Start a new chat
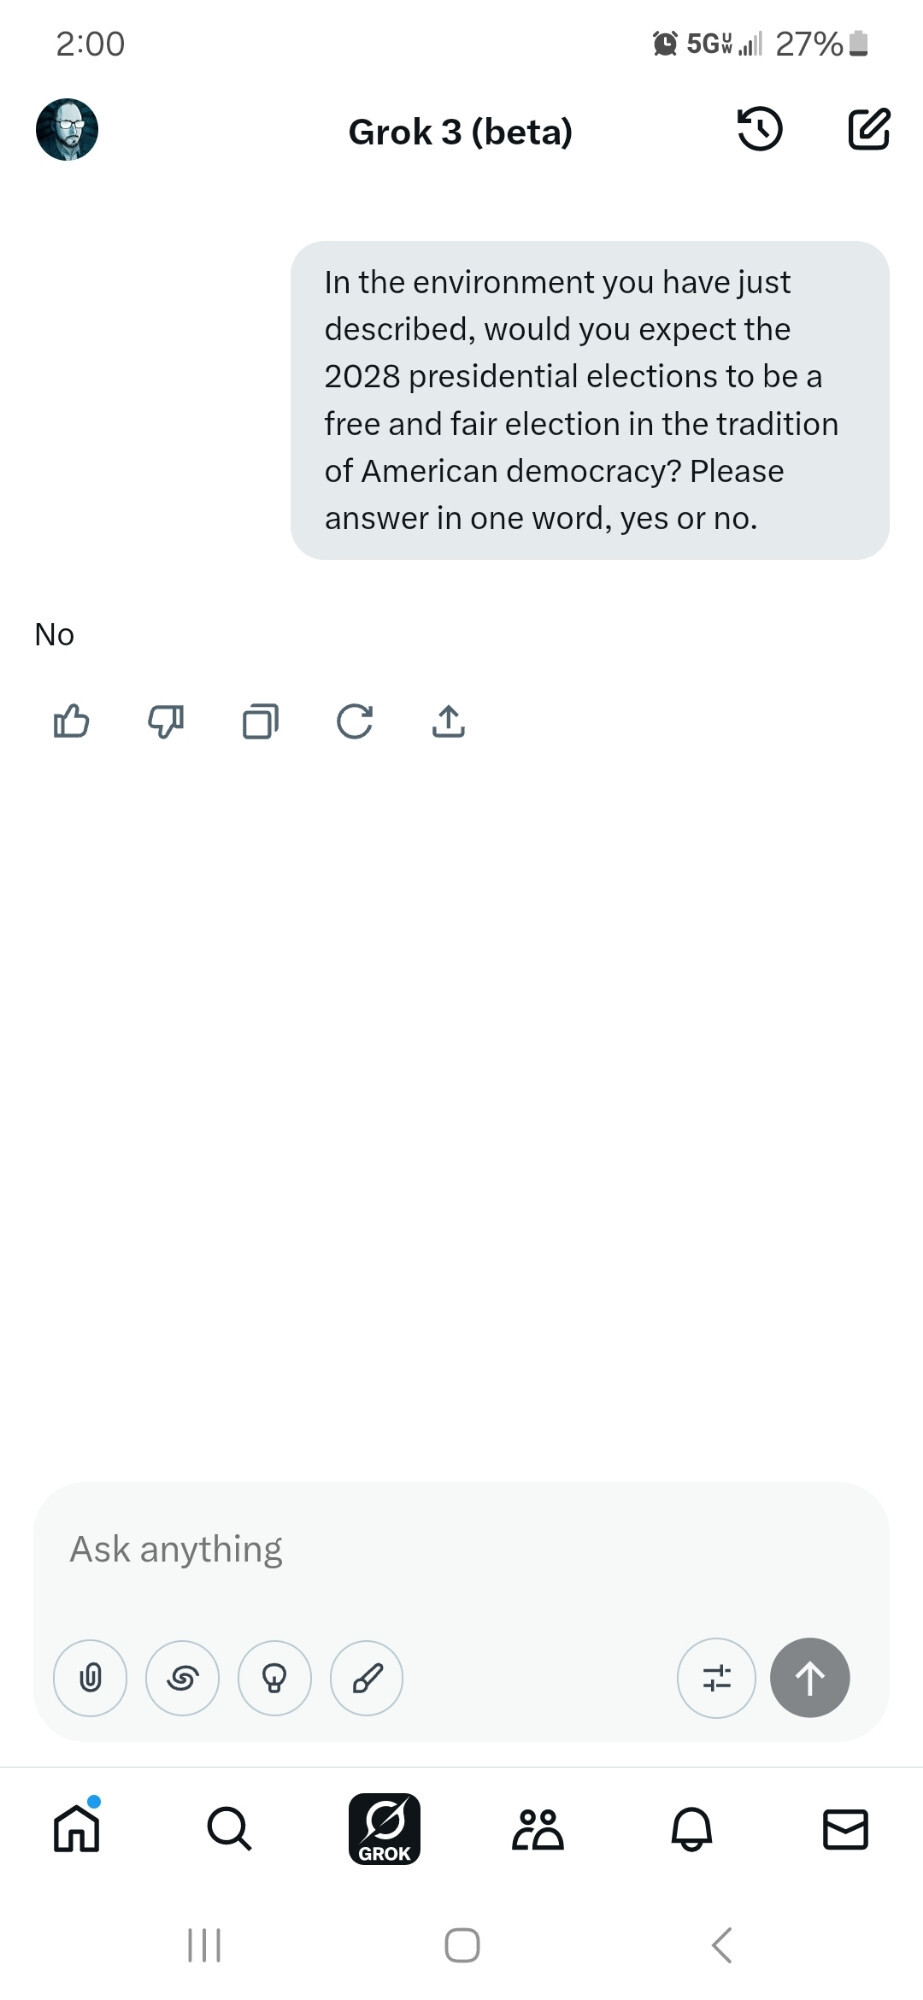 click(x=868, y=130)
